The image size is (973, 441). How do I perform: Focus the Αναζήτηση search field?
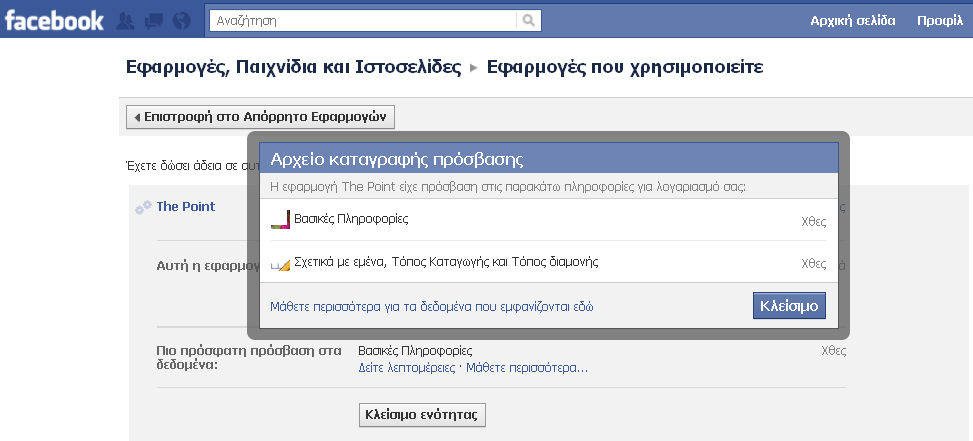[365, 20]
